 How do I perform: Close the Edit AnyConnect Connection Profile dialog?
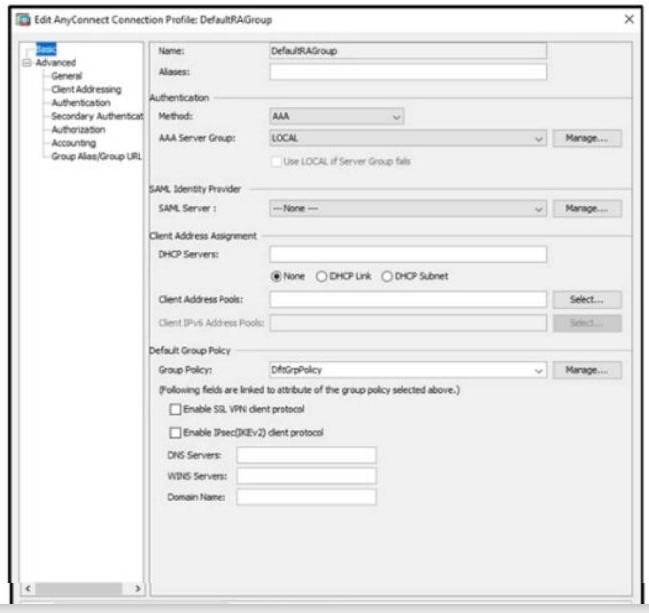point(628,19)
